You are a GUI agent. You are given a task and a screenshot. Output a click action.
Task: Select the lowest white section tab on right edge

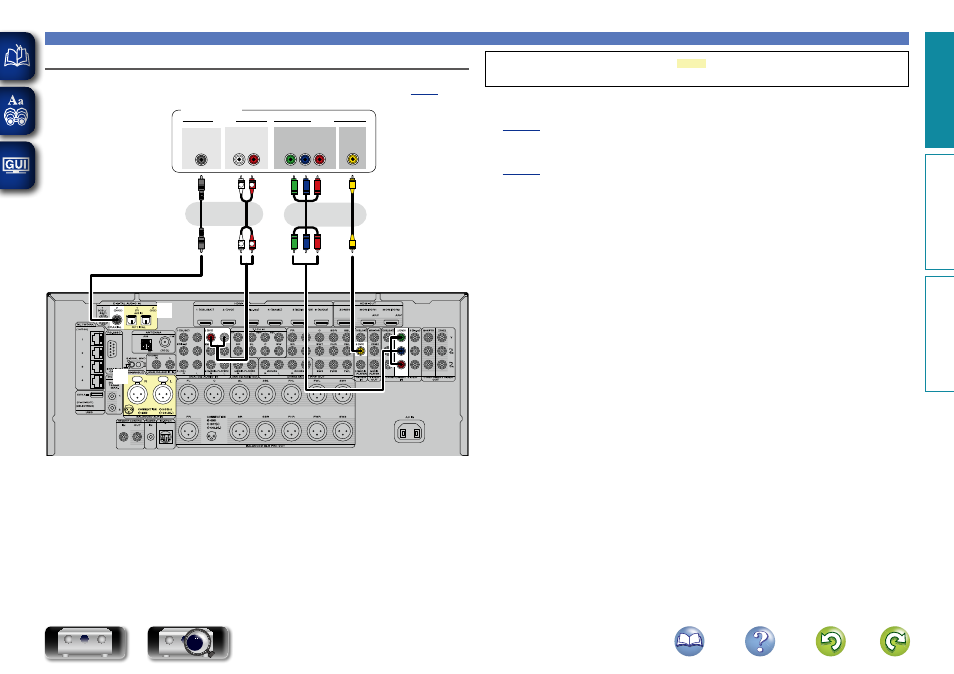coord(940,334)
